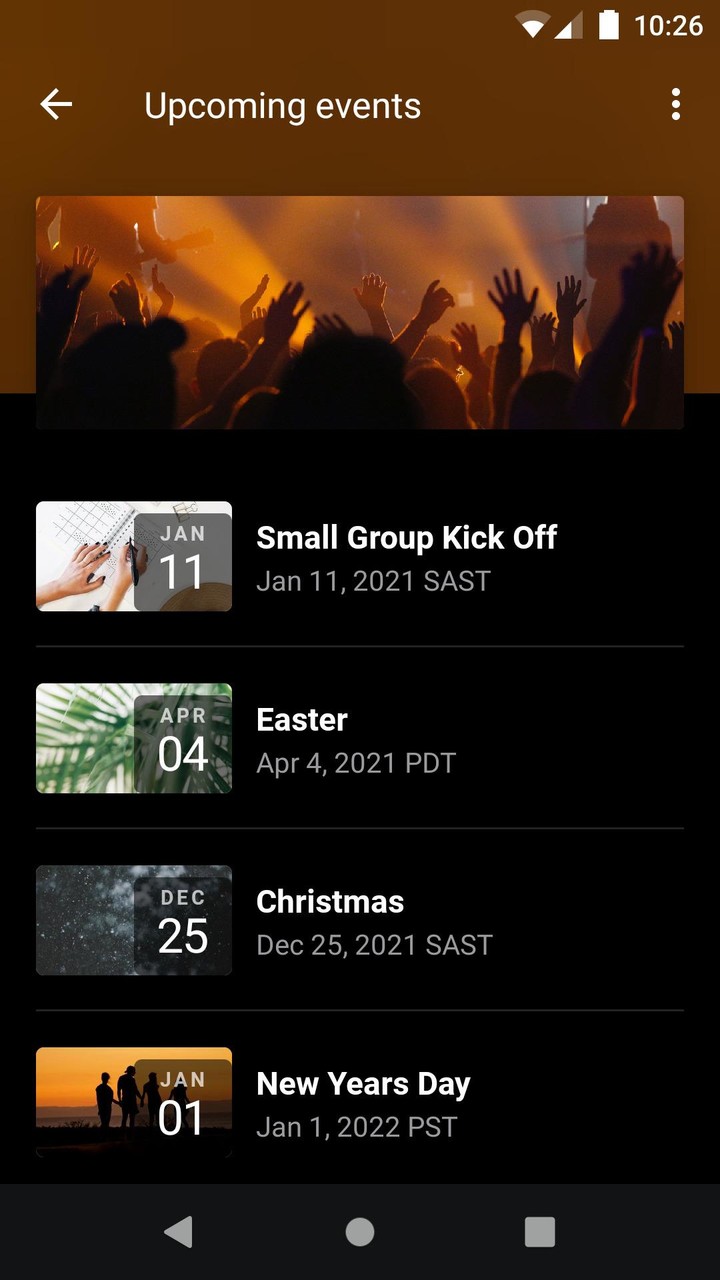Open the Christmas event title

click(330, 902)
